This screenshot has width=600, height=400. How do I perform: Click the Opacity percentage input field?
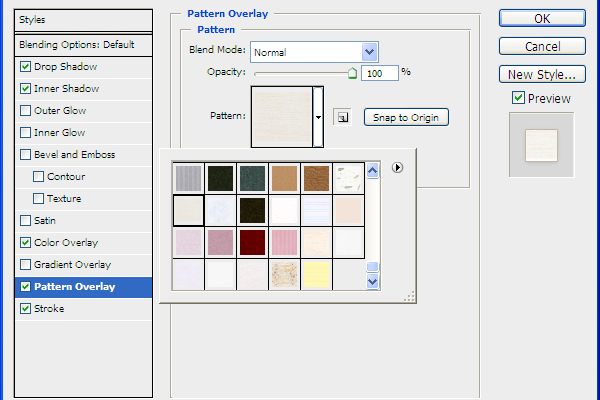tap(380, 73)
